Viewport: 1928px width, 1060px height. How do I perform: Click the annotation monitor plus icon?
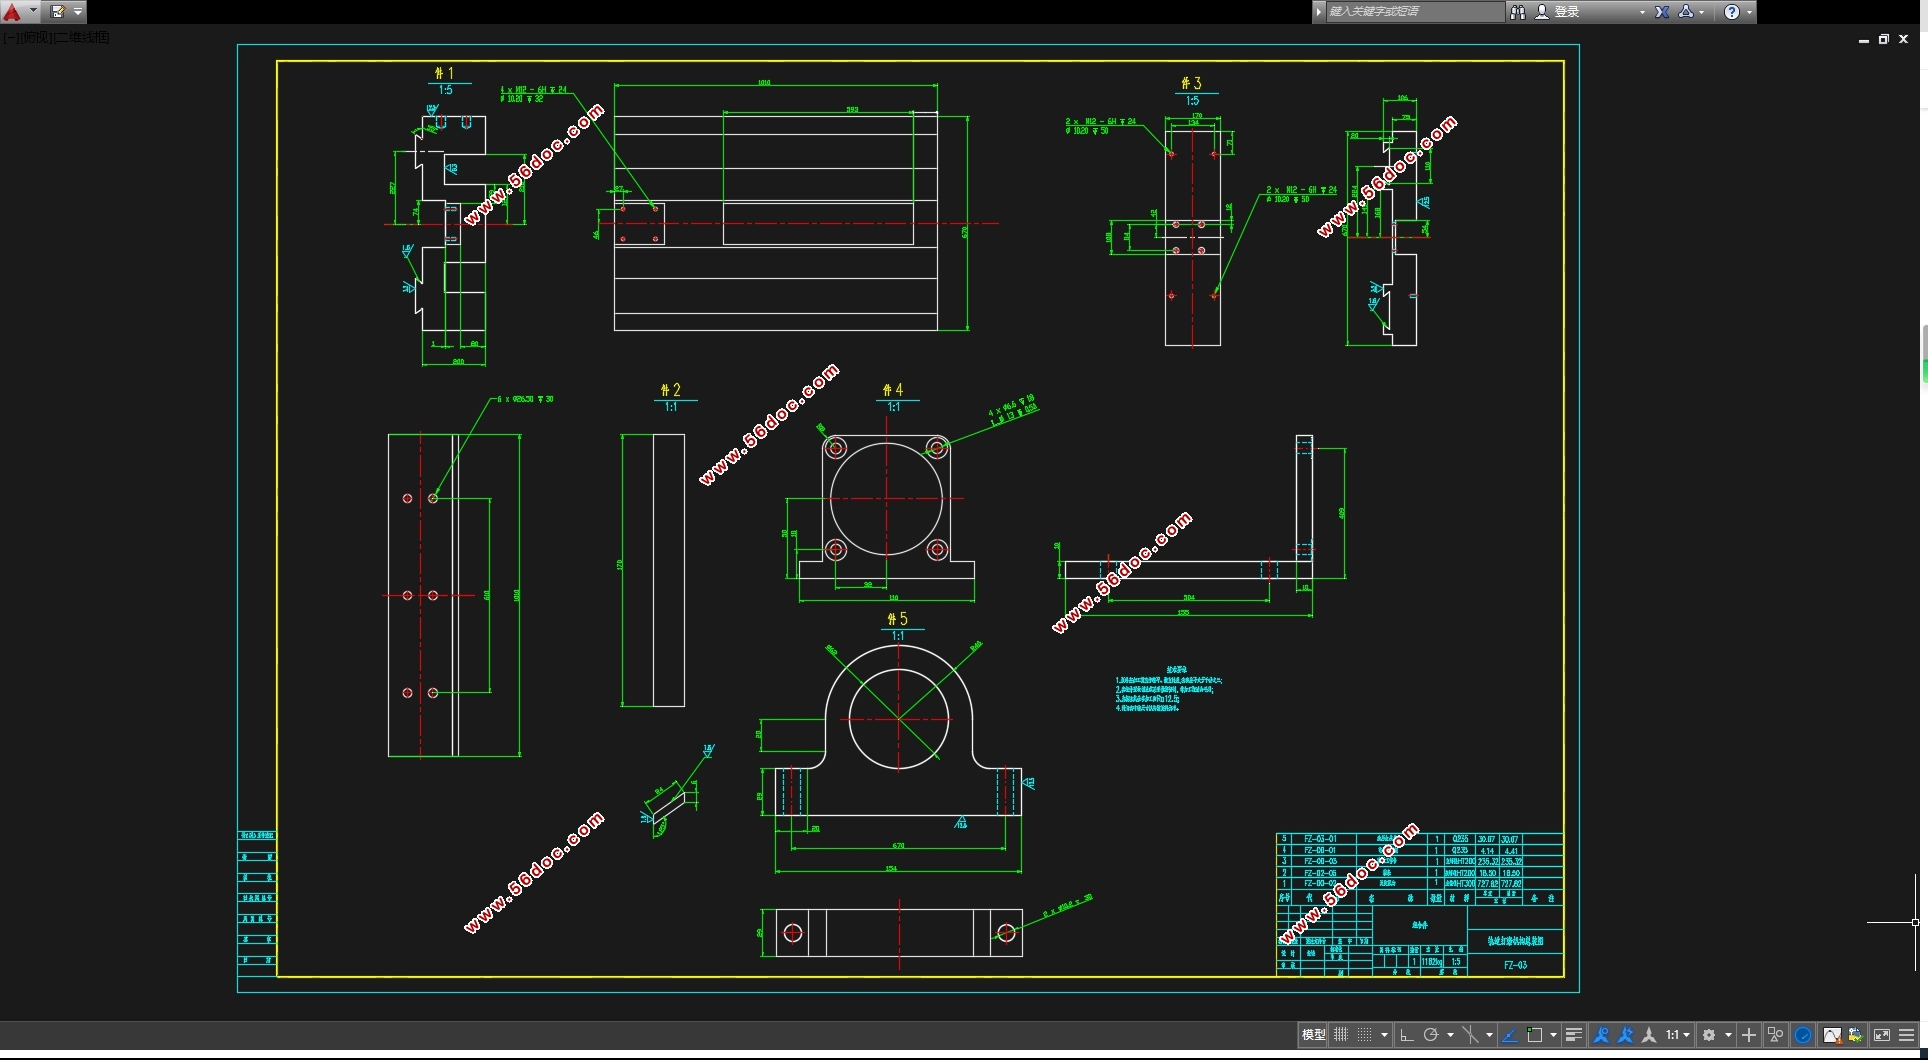coord(1749,1035)
